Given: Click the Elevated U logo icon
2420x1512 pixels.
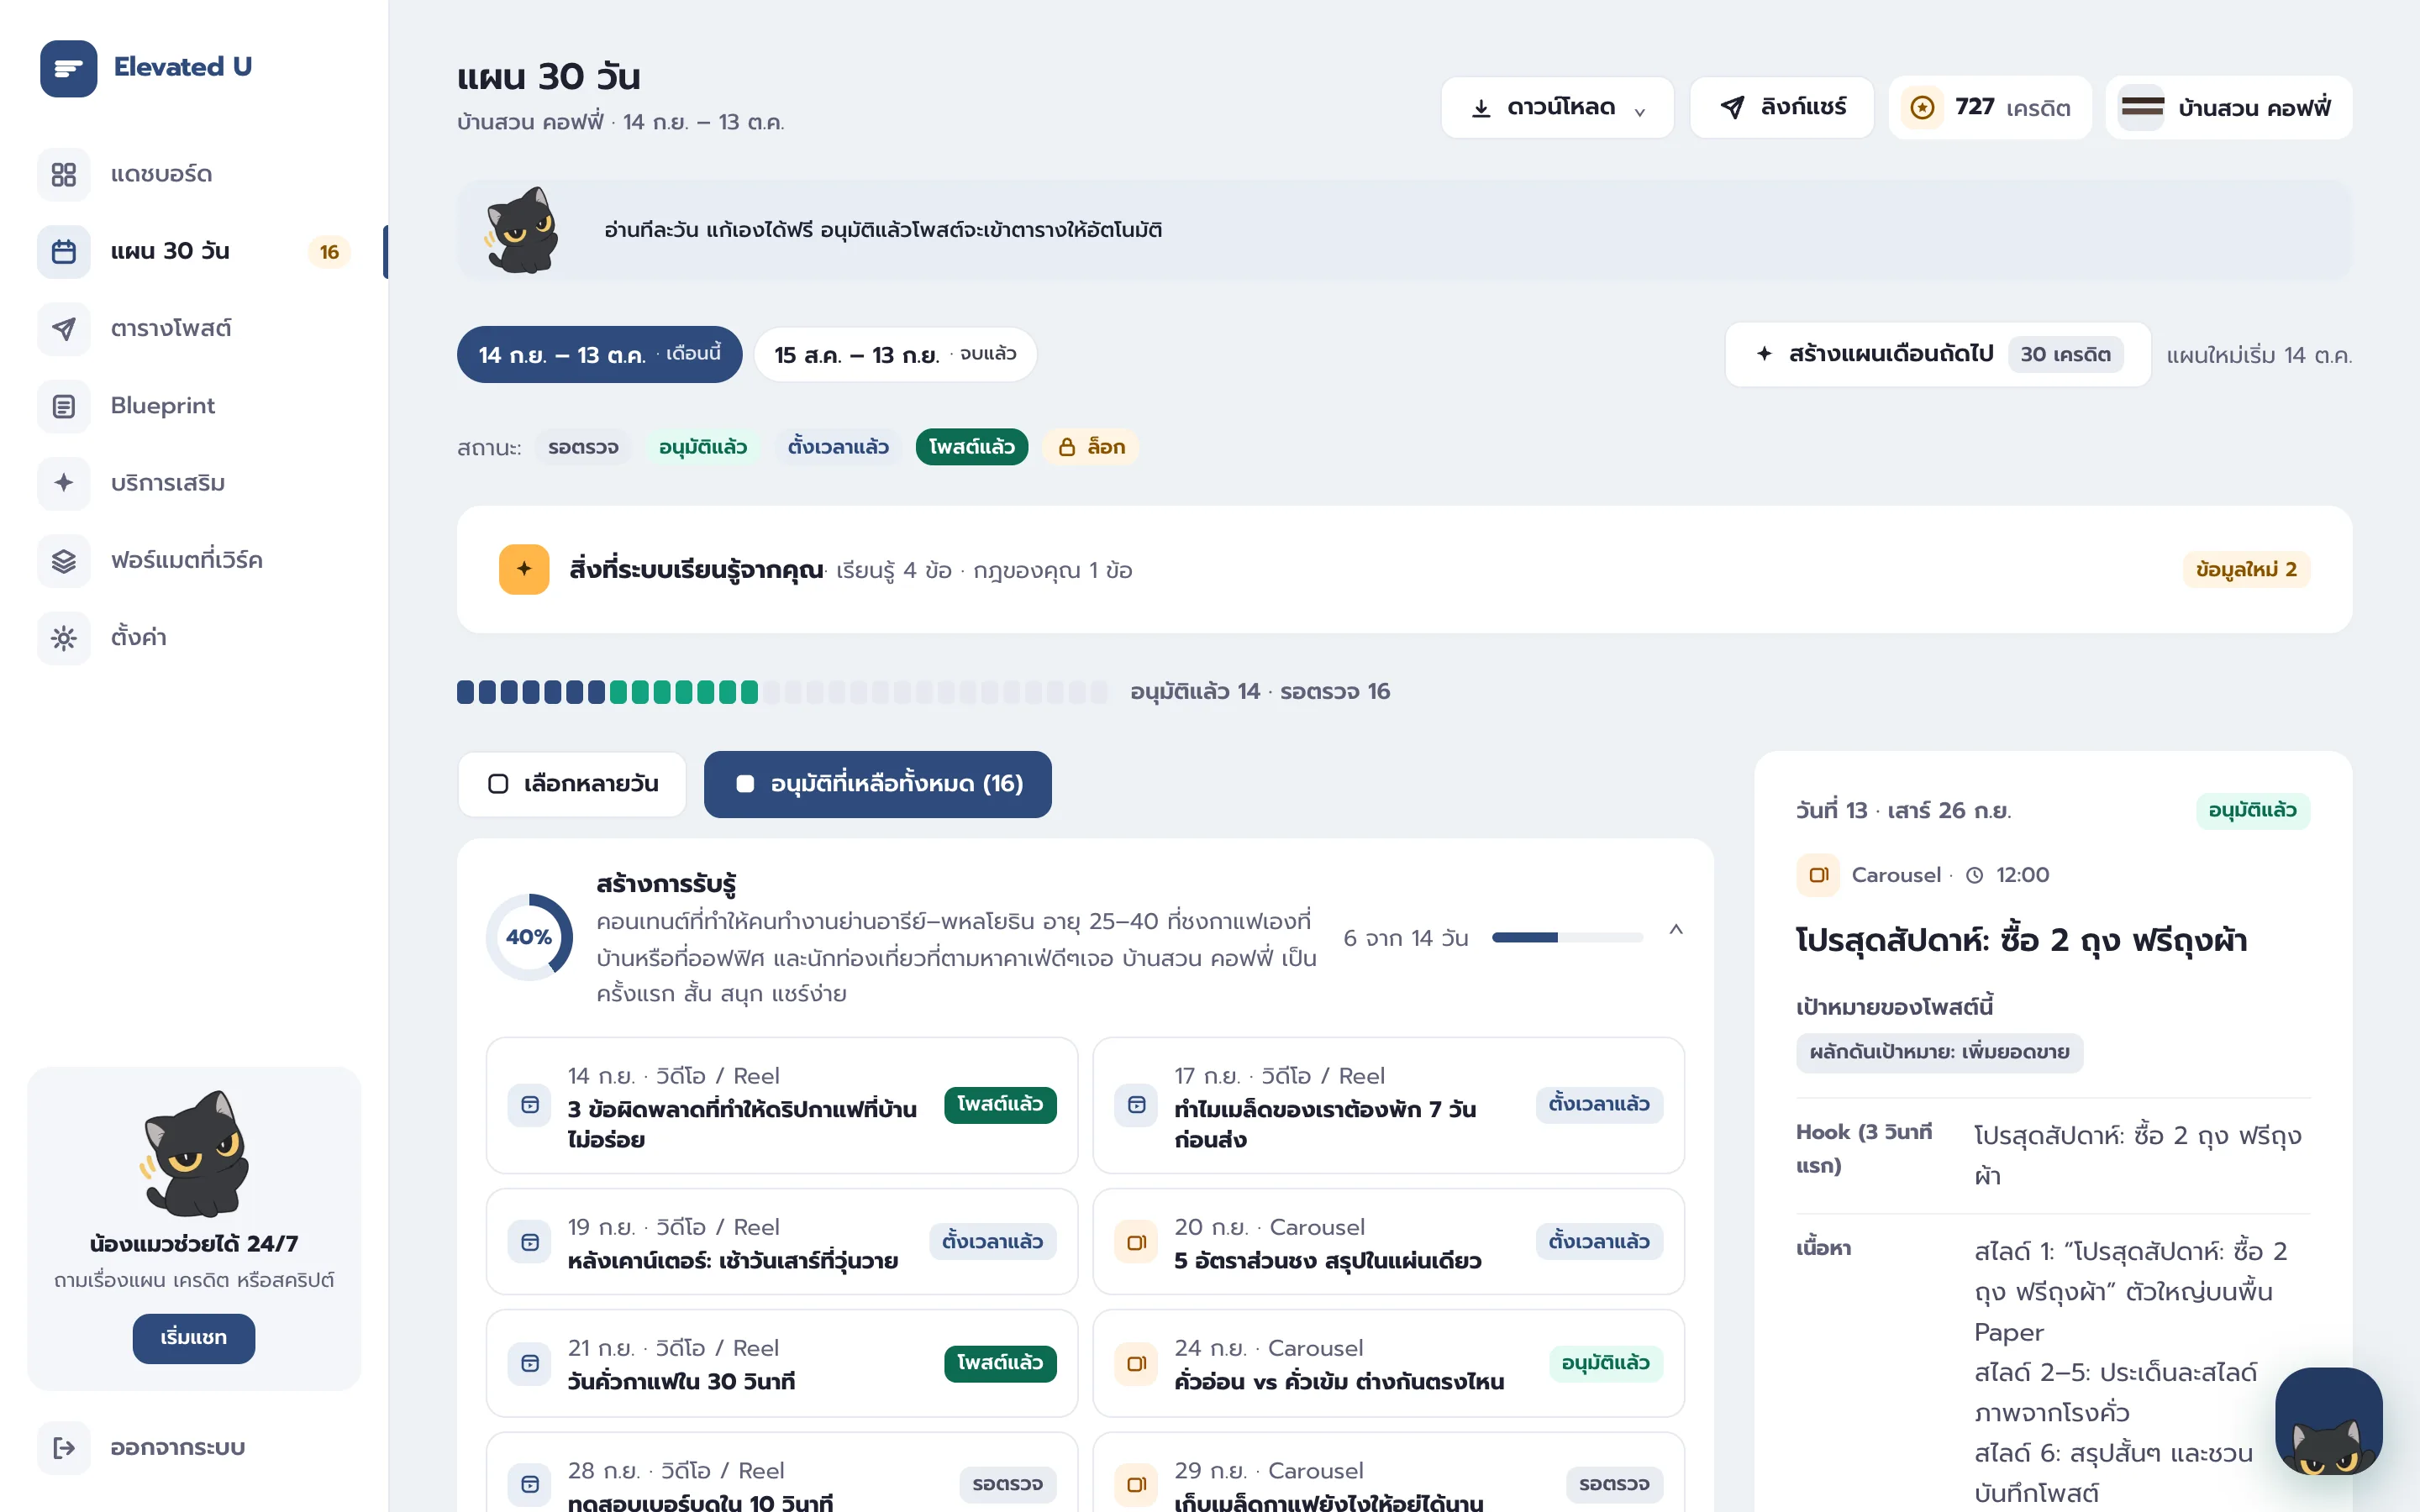Looking at the screenshot, I should coord(68,68).
